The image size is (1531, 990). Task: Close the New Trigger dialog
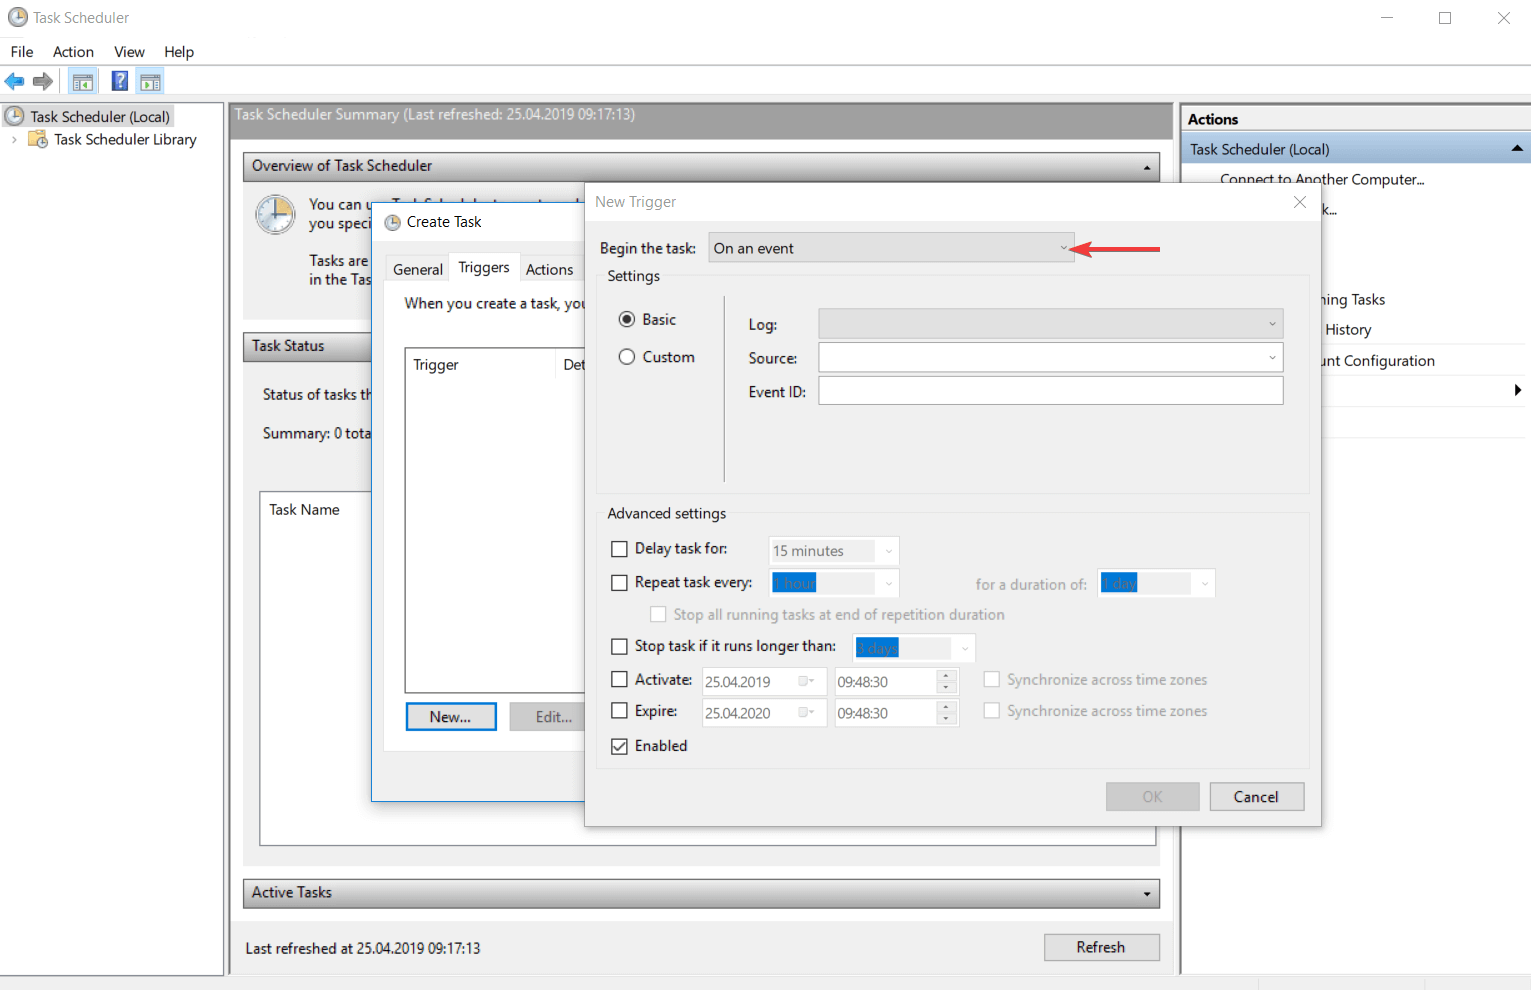coord(1300,202)
